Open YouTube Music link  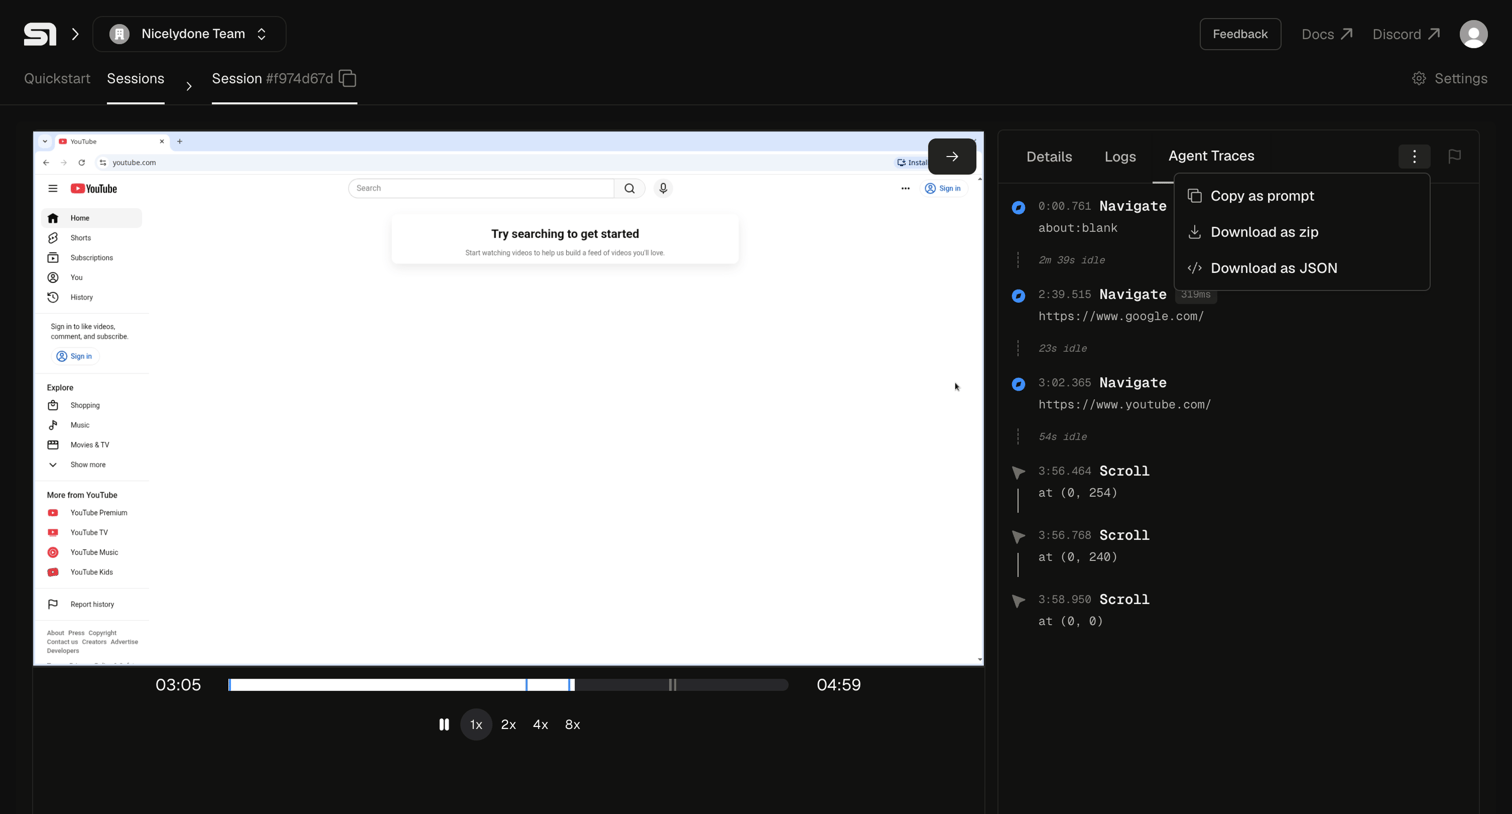(x=92, y=552)
